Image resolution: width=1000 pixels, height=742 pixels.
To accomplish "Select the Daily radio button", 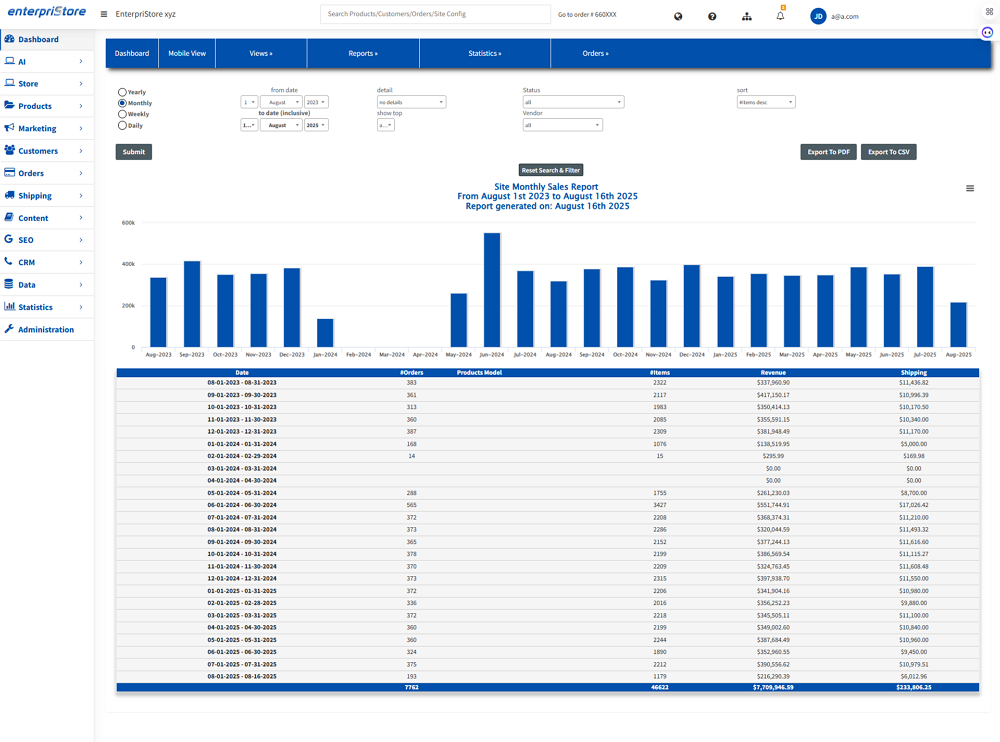I will pyautogui.click(x=122, y=126).
